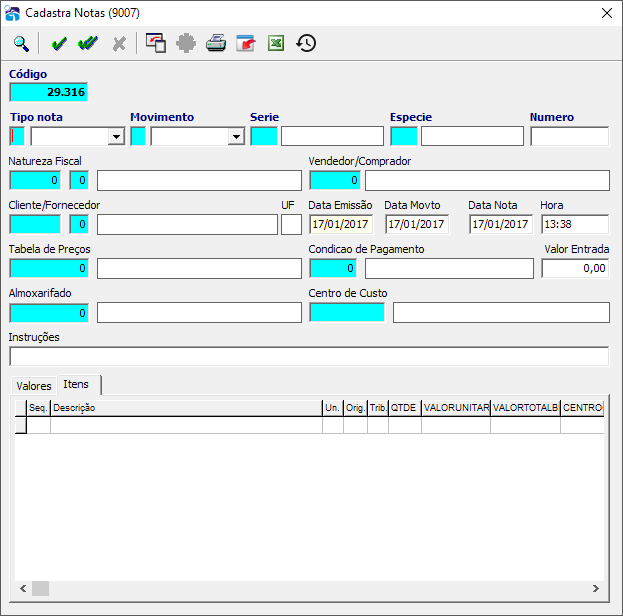
Task: Click the Condicao de Pagamento cyan field
Action: point(333,268)
